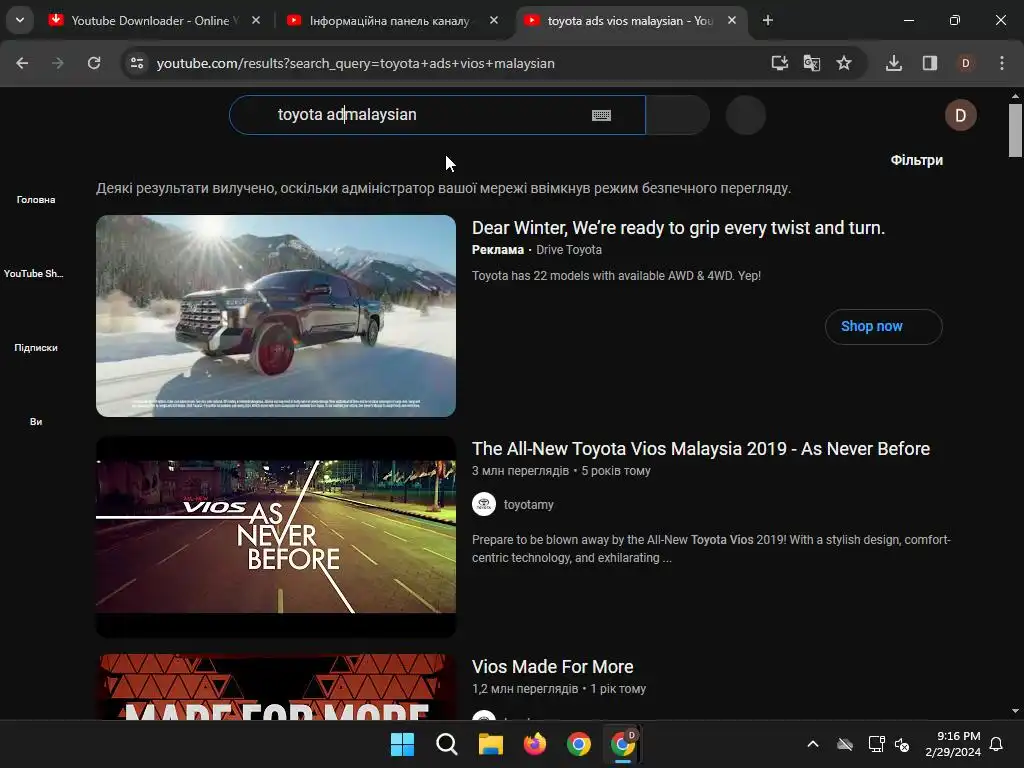Open YouTube account avatar D
This screenshot has width=1024, height=768.
(x=961, y=116)
